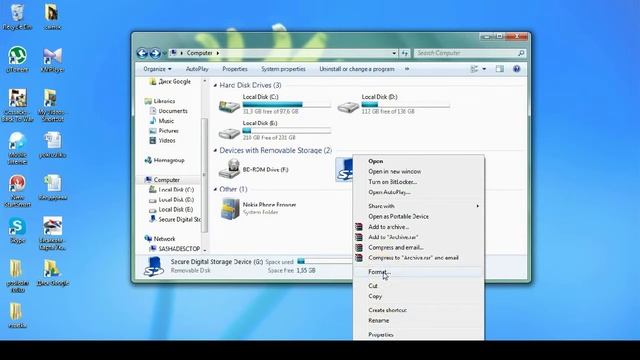Open the KMPlayer desktop shortcut
Viewport: 640px width, 360px height.
click(53, 56)
